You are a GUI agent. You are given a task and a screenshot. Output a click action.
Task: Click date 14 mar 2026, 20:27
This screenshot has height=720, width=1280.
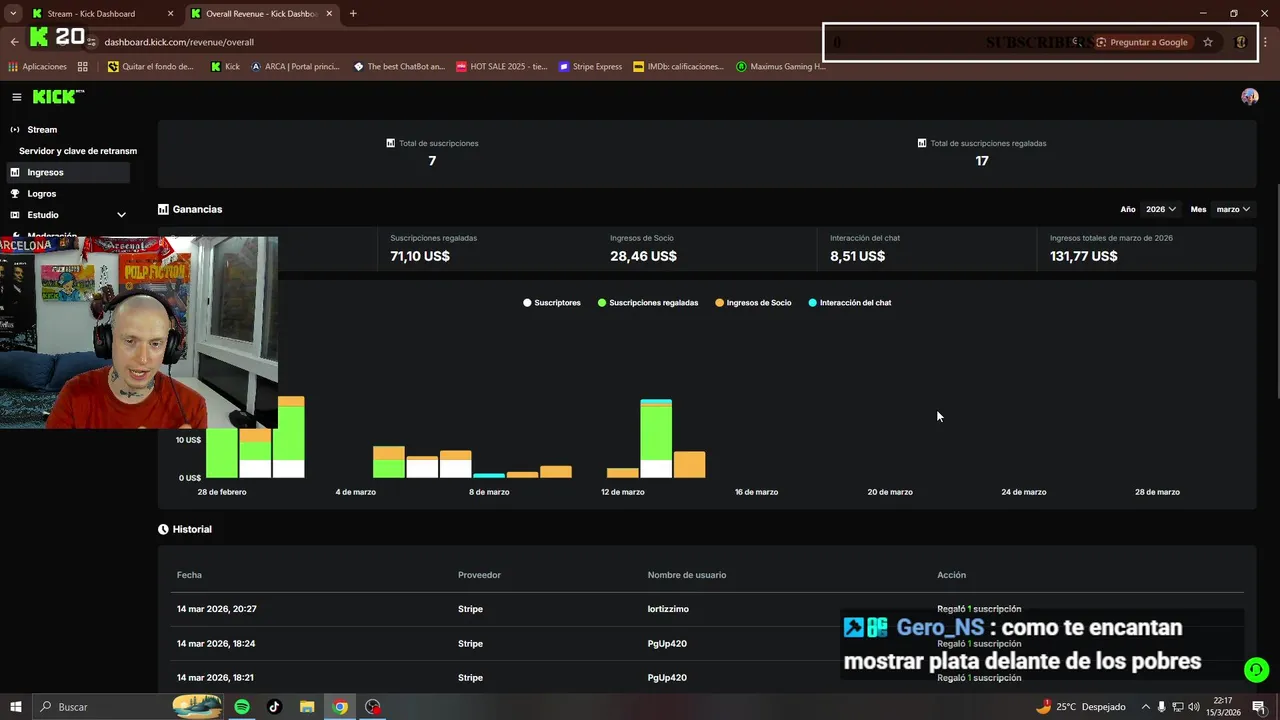217,609
